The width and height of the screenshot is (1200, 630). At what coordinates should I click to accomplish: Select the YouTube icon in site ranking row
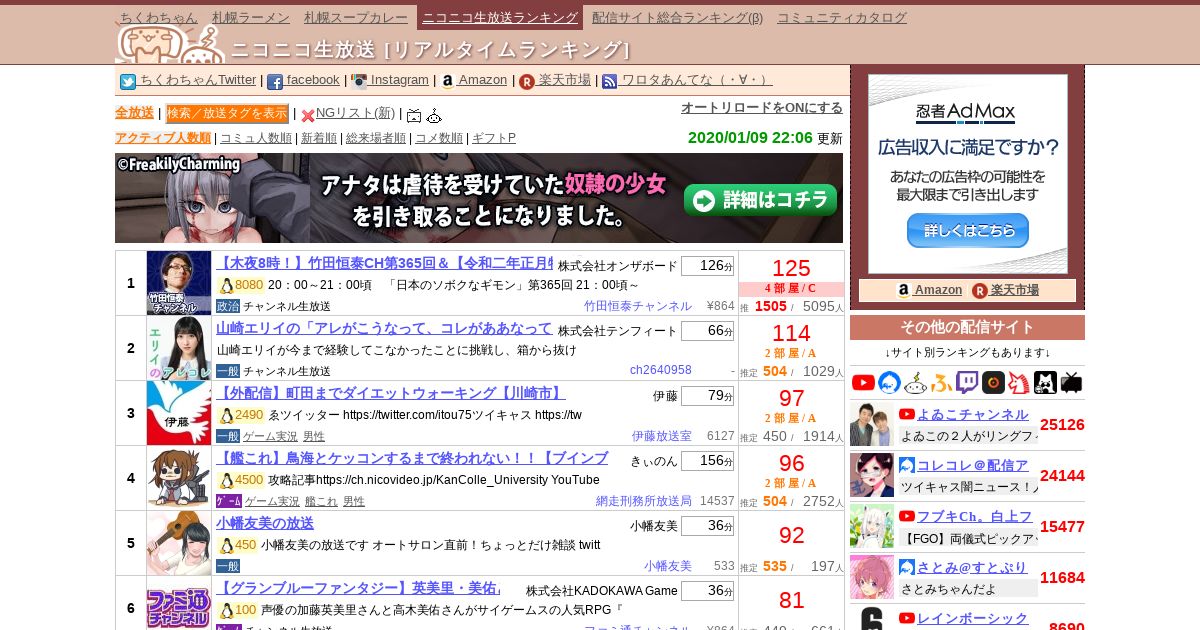pyautogui.click(x=863, y=382)
